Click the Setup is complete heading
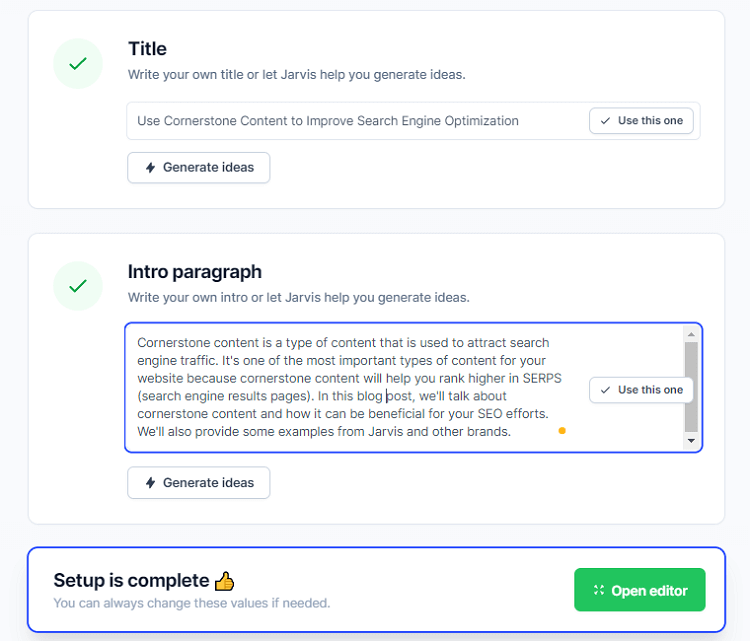The image size is (750, 641). pos(131,580)
